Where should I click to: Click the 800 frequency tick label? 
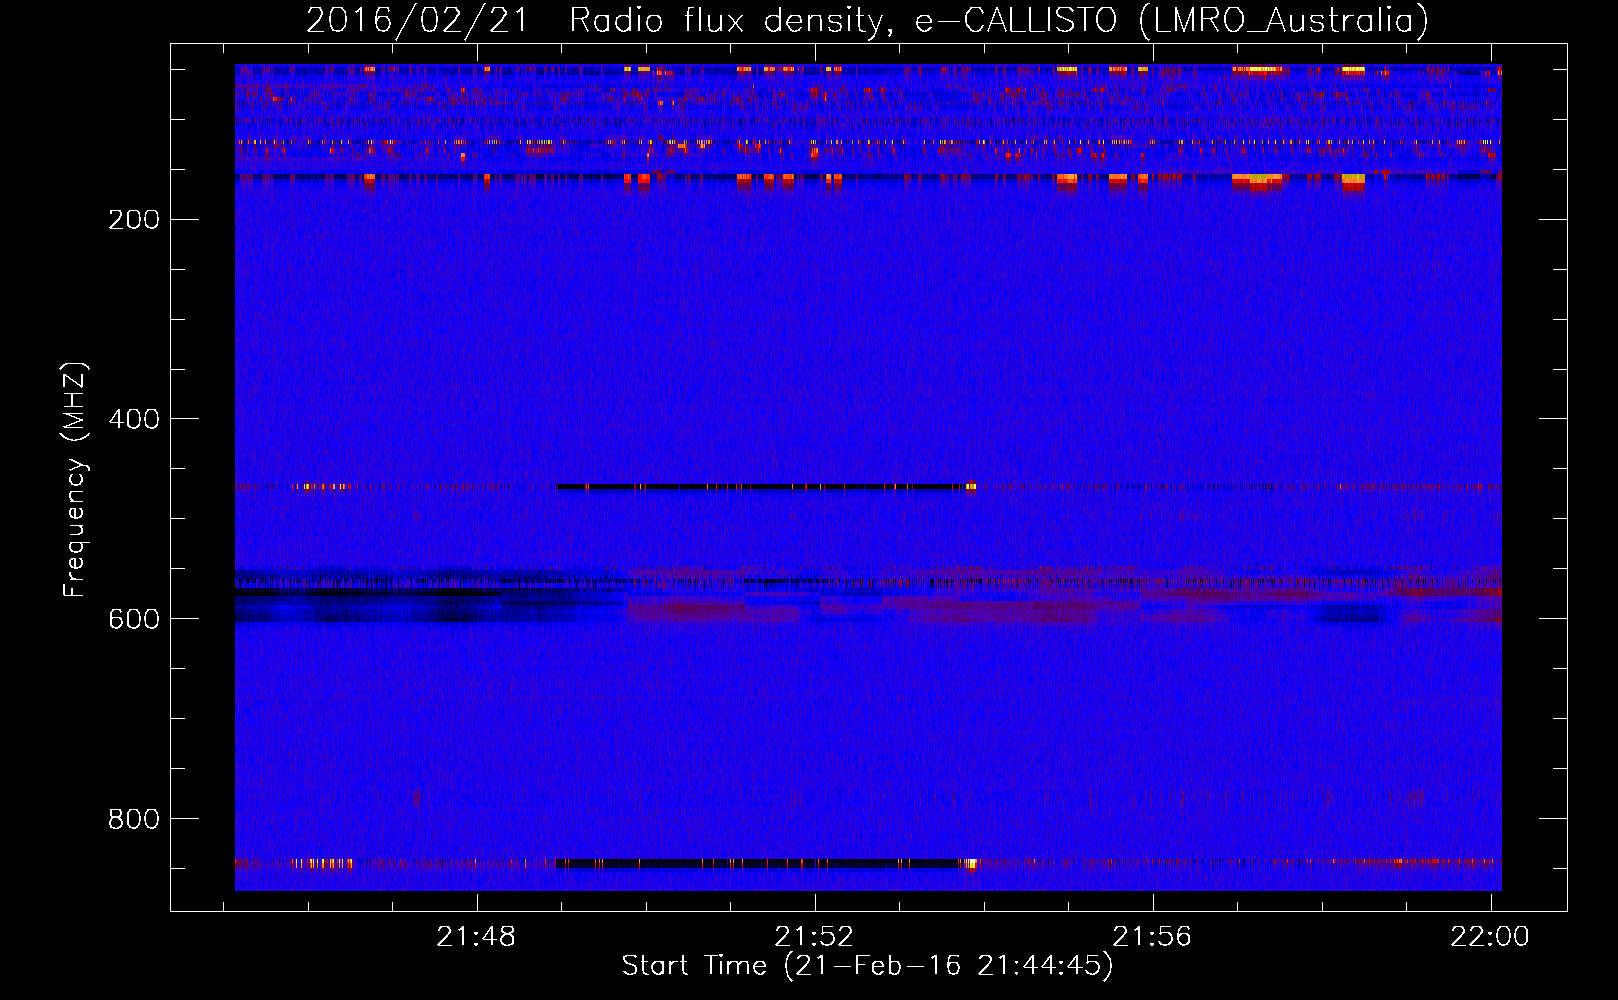134,819
